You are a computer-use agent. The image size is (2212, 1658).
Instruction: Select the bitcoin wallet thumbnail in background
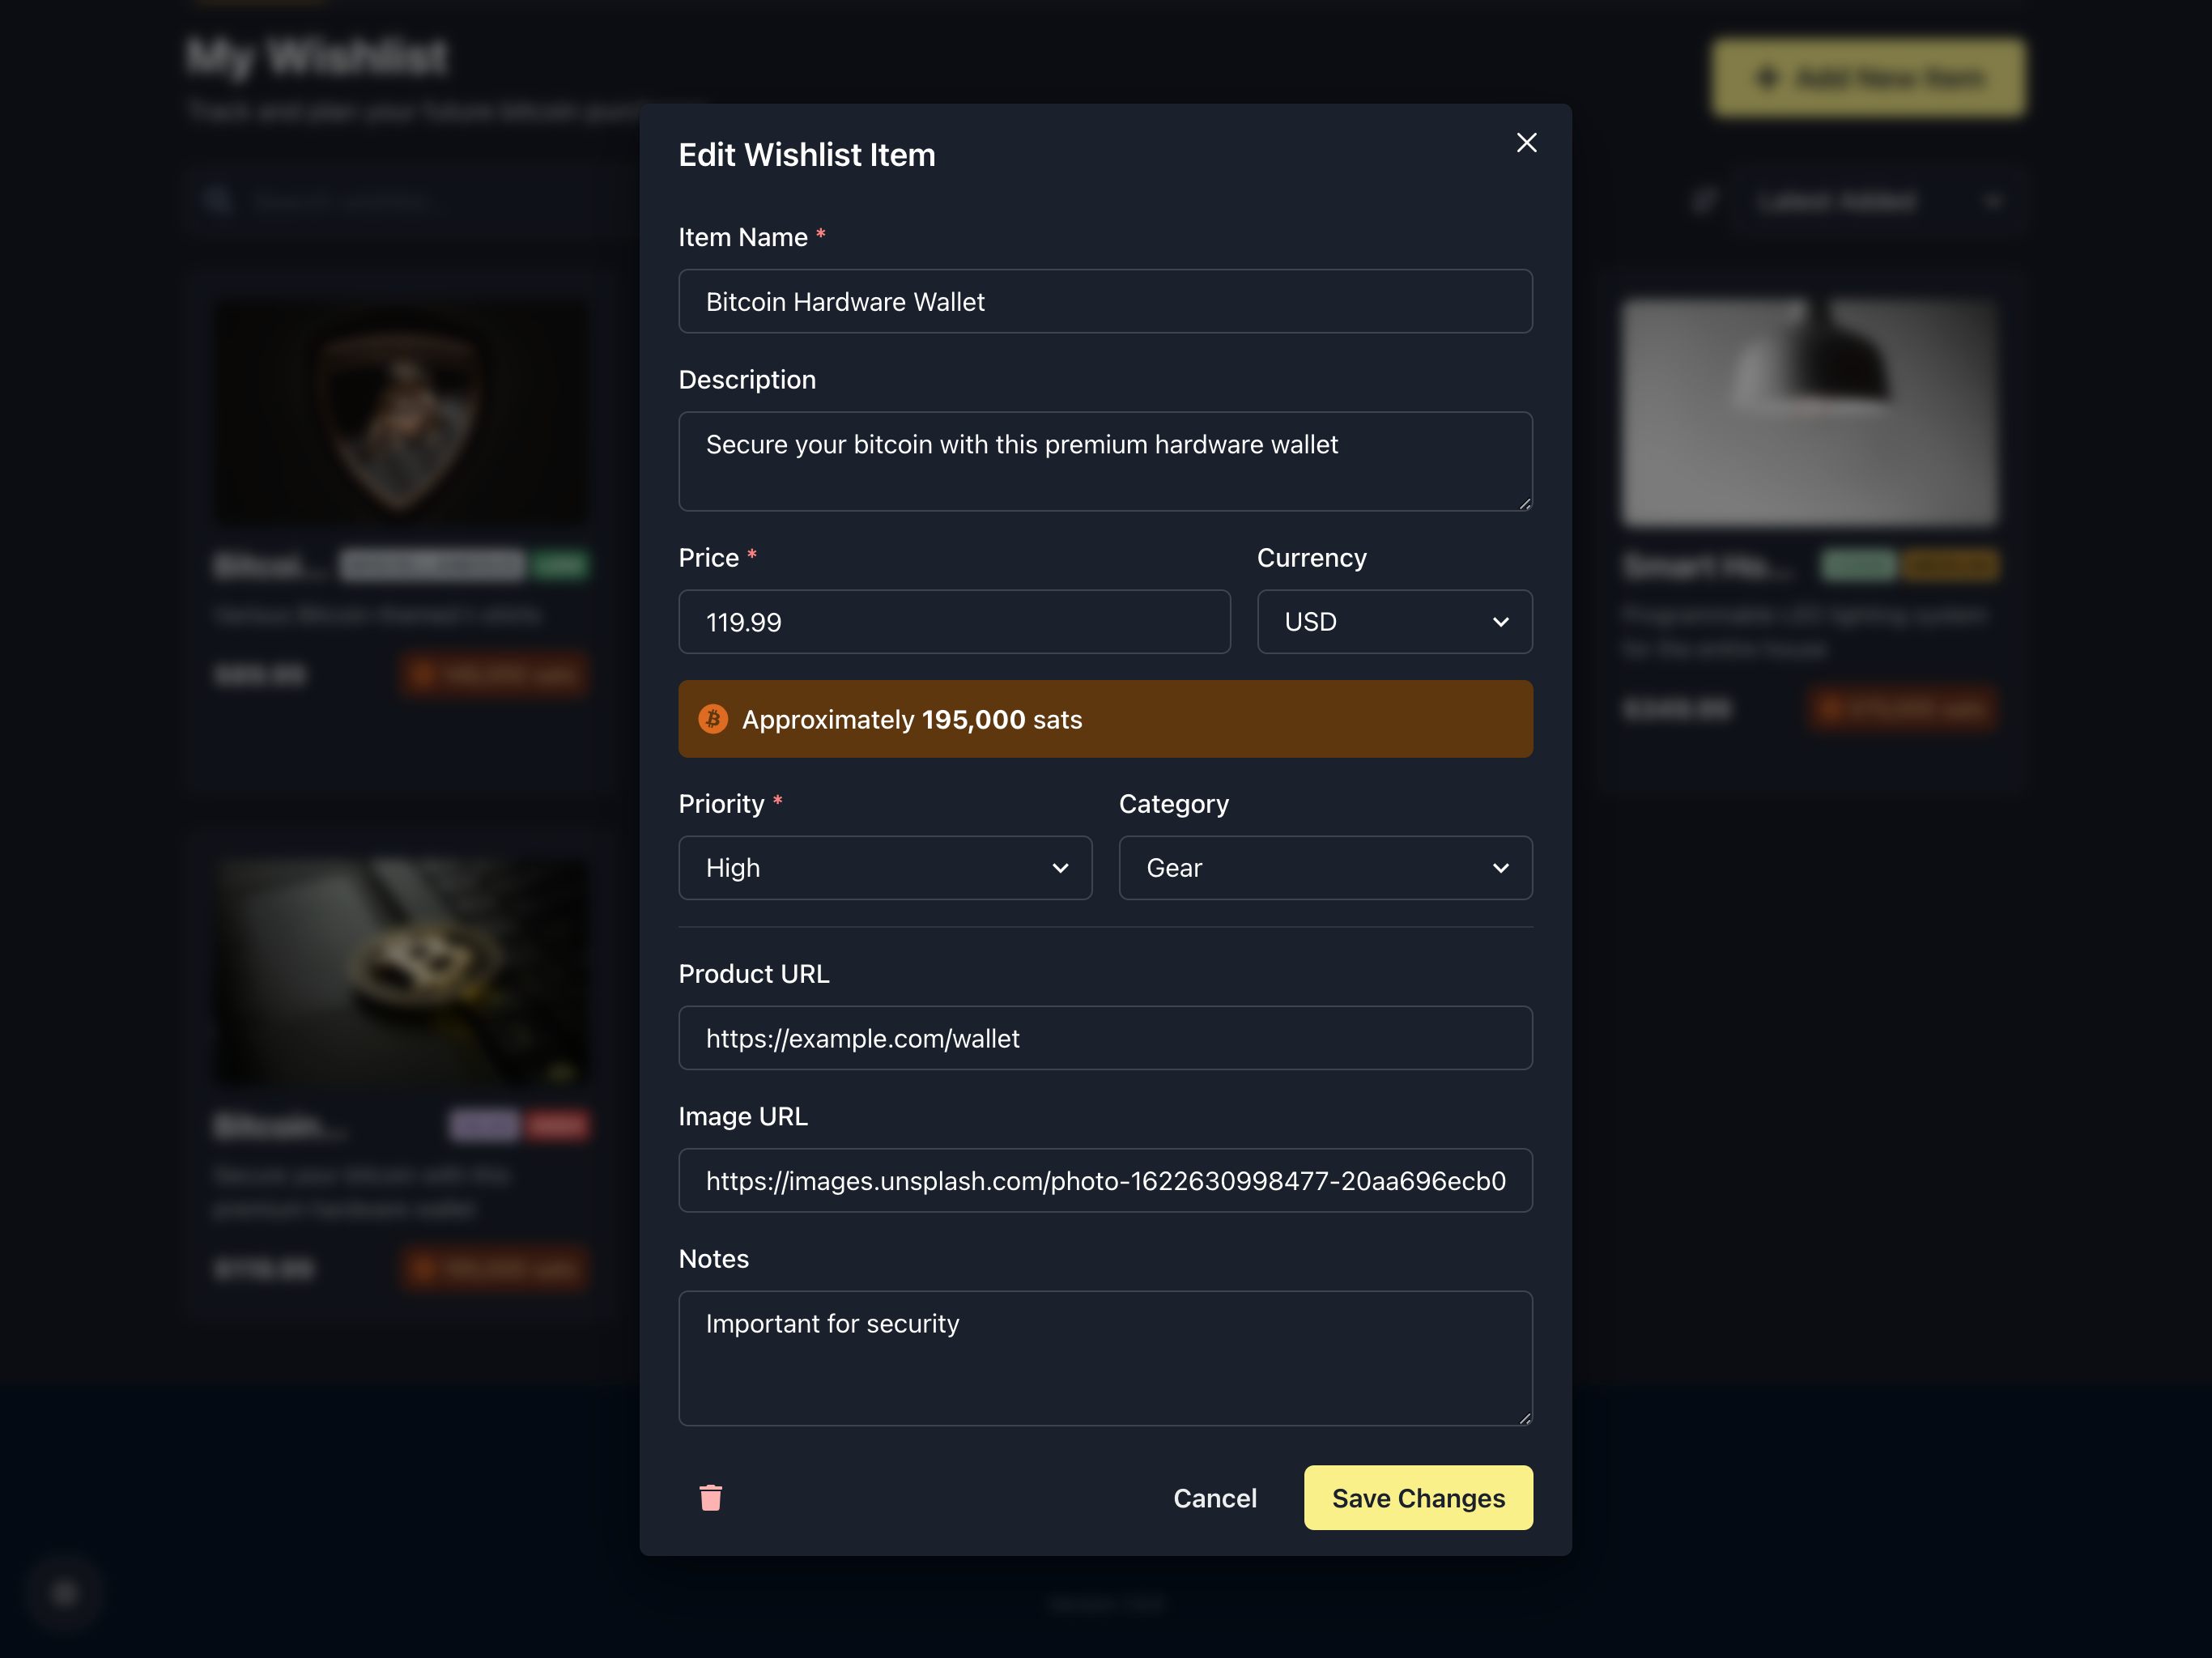[x=402, y=972]
